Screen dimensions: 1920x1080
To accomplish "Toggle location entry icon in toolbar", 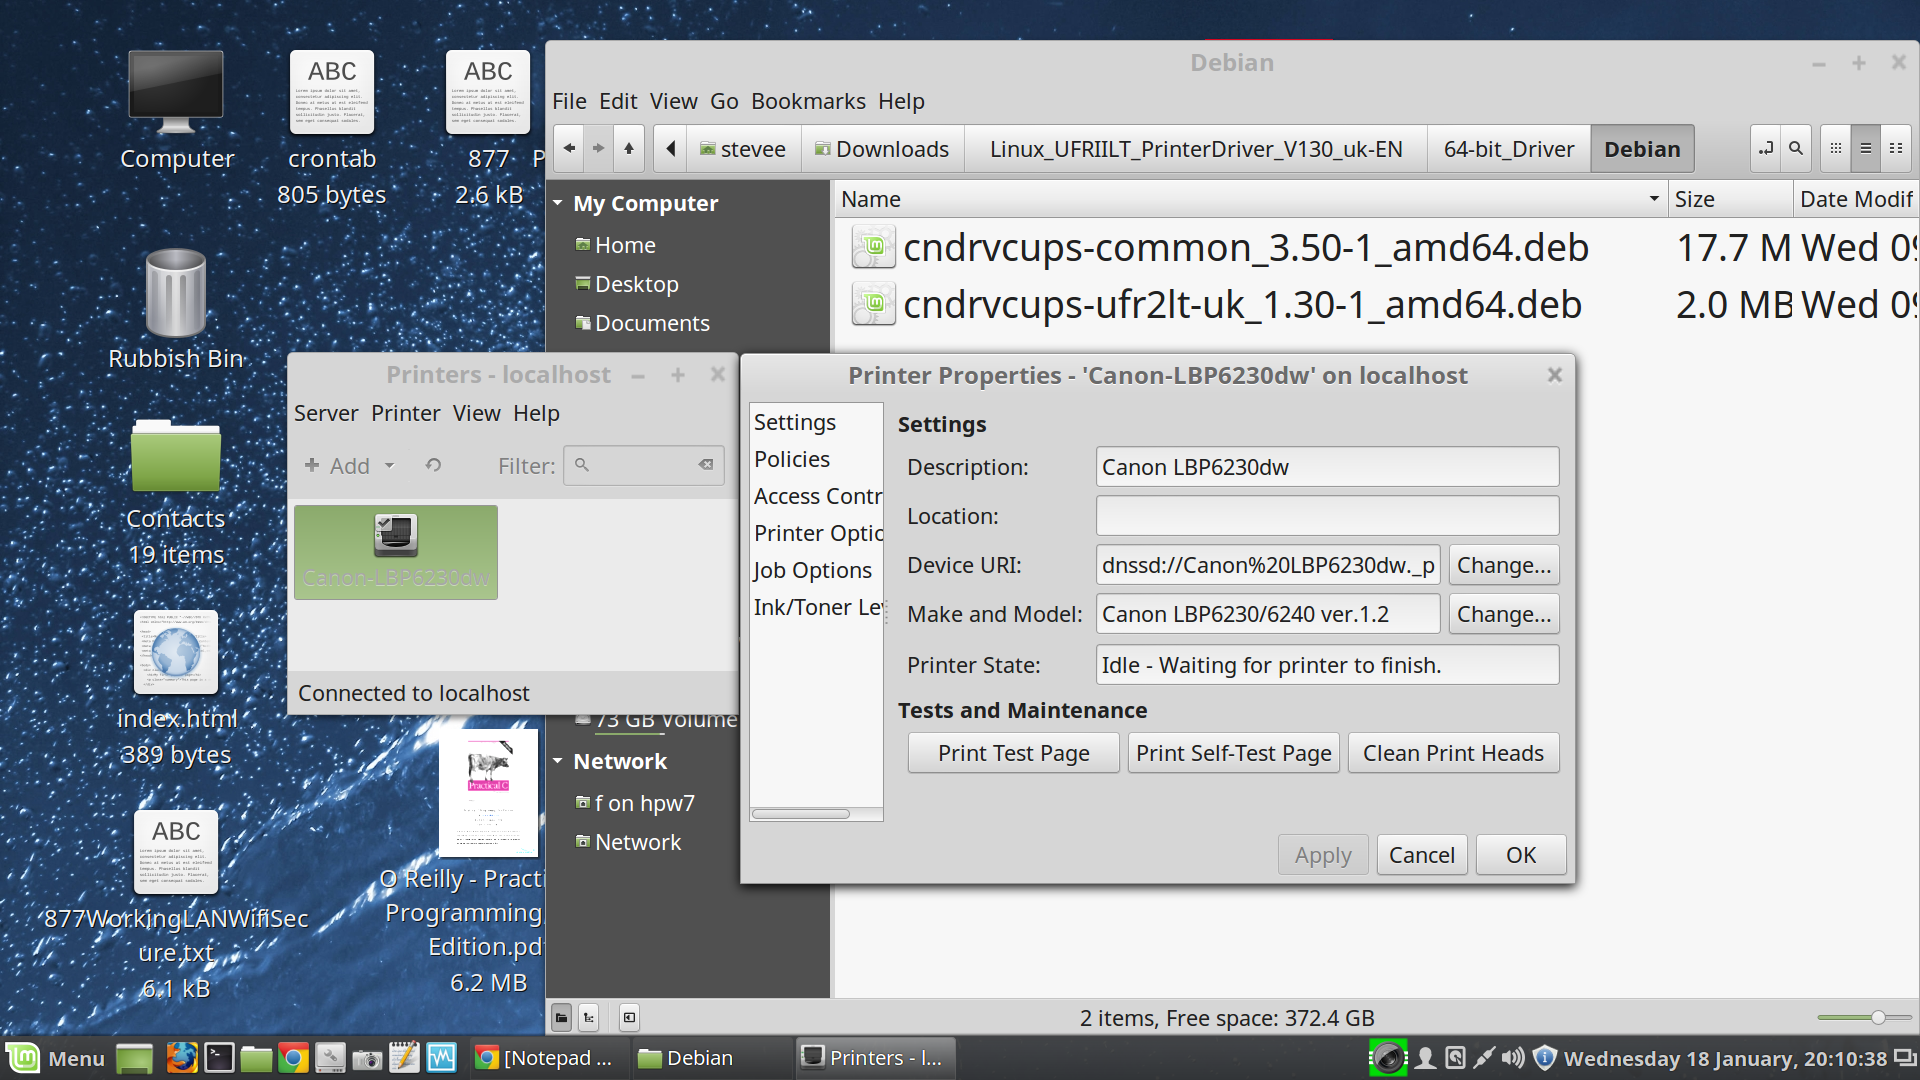I will [1766, 149].
